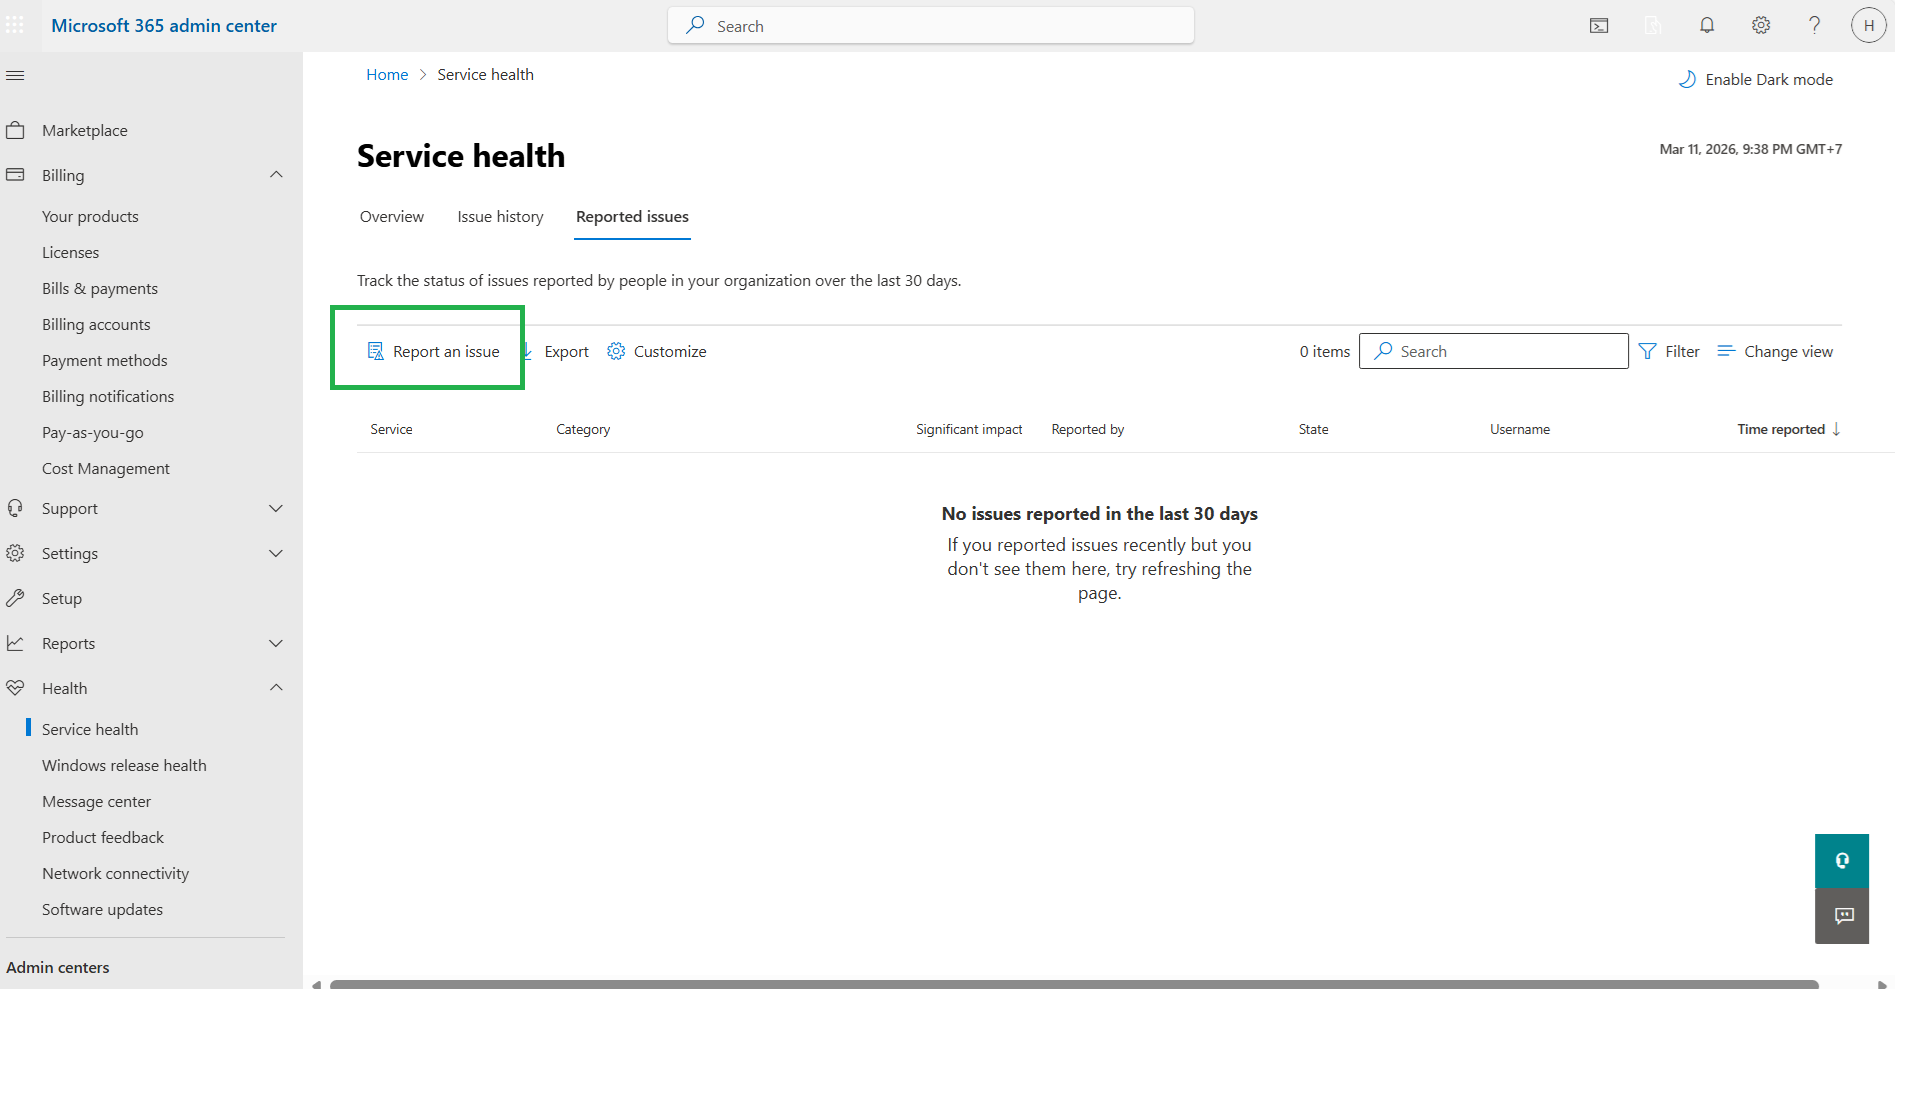Select the Reported issues tab
This screenshot has width=1906, height=1120.
[x=632, y=216]
